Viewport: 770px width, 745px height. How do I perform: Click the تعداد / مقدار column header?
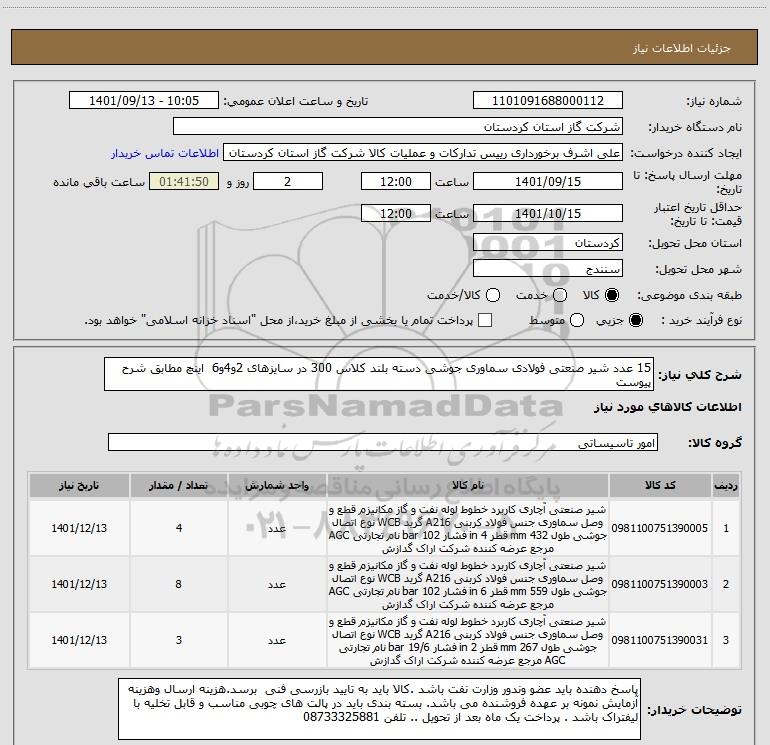click(x=179, y=486)
